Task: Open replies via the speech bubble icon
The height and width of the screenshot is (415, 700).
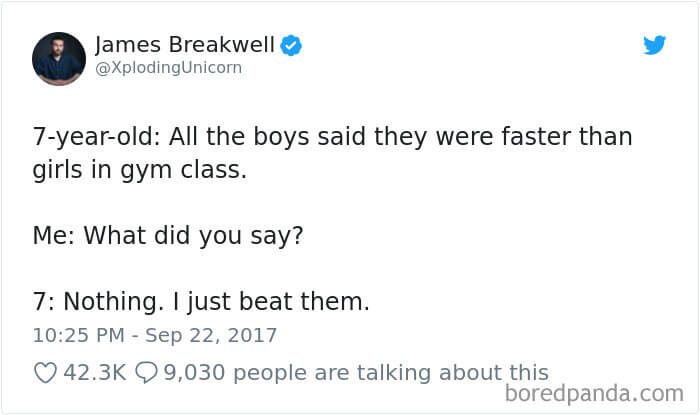Action: 146,373
